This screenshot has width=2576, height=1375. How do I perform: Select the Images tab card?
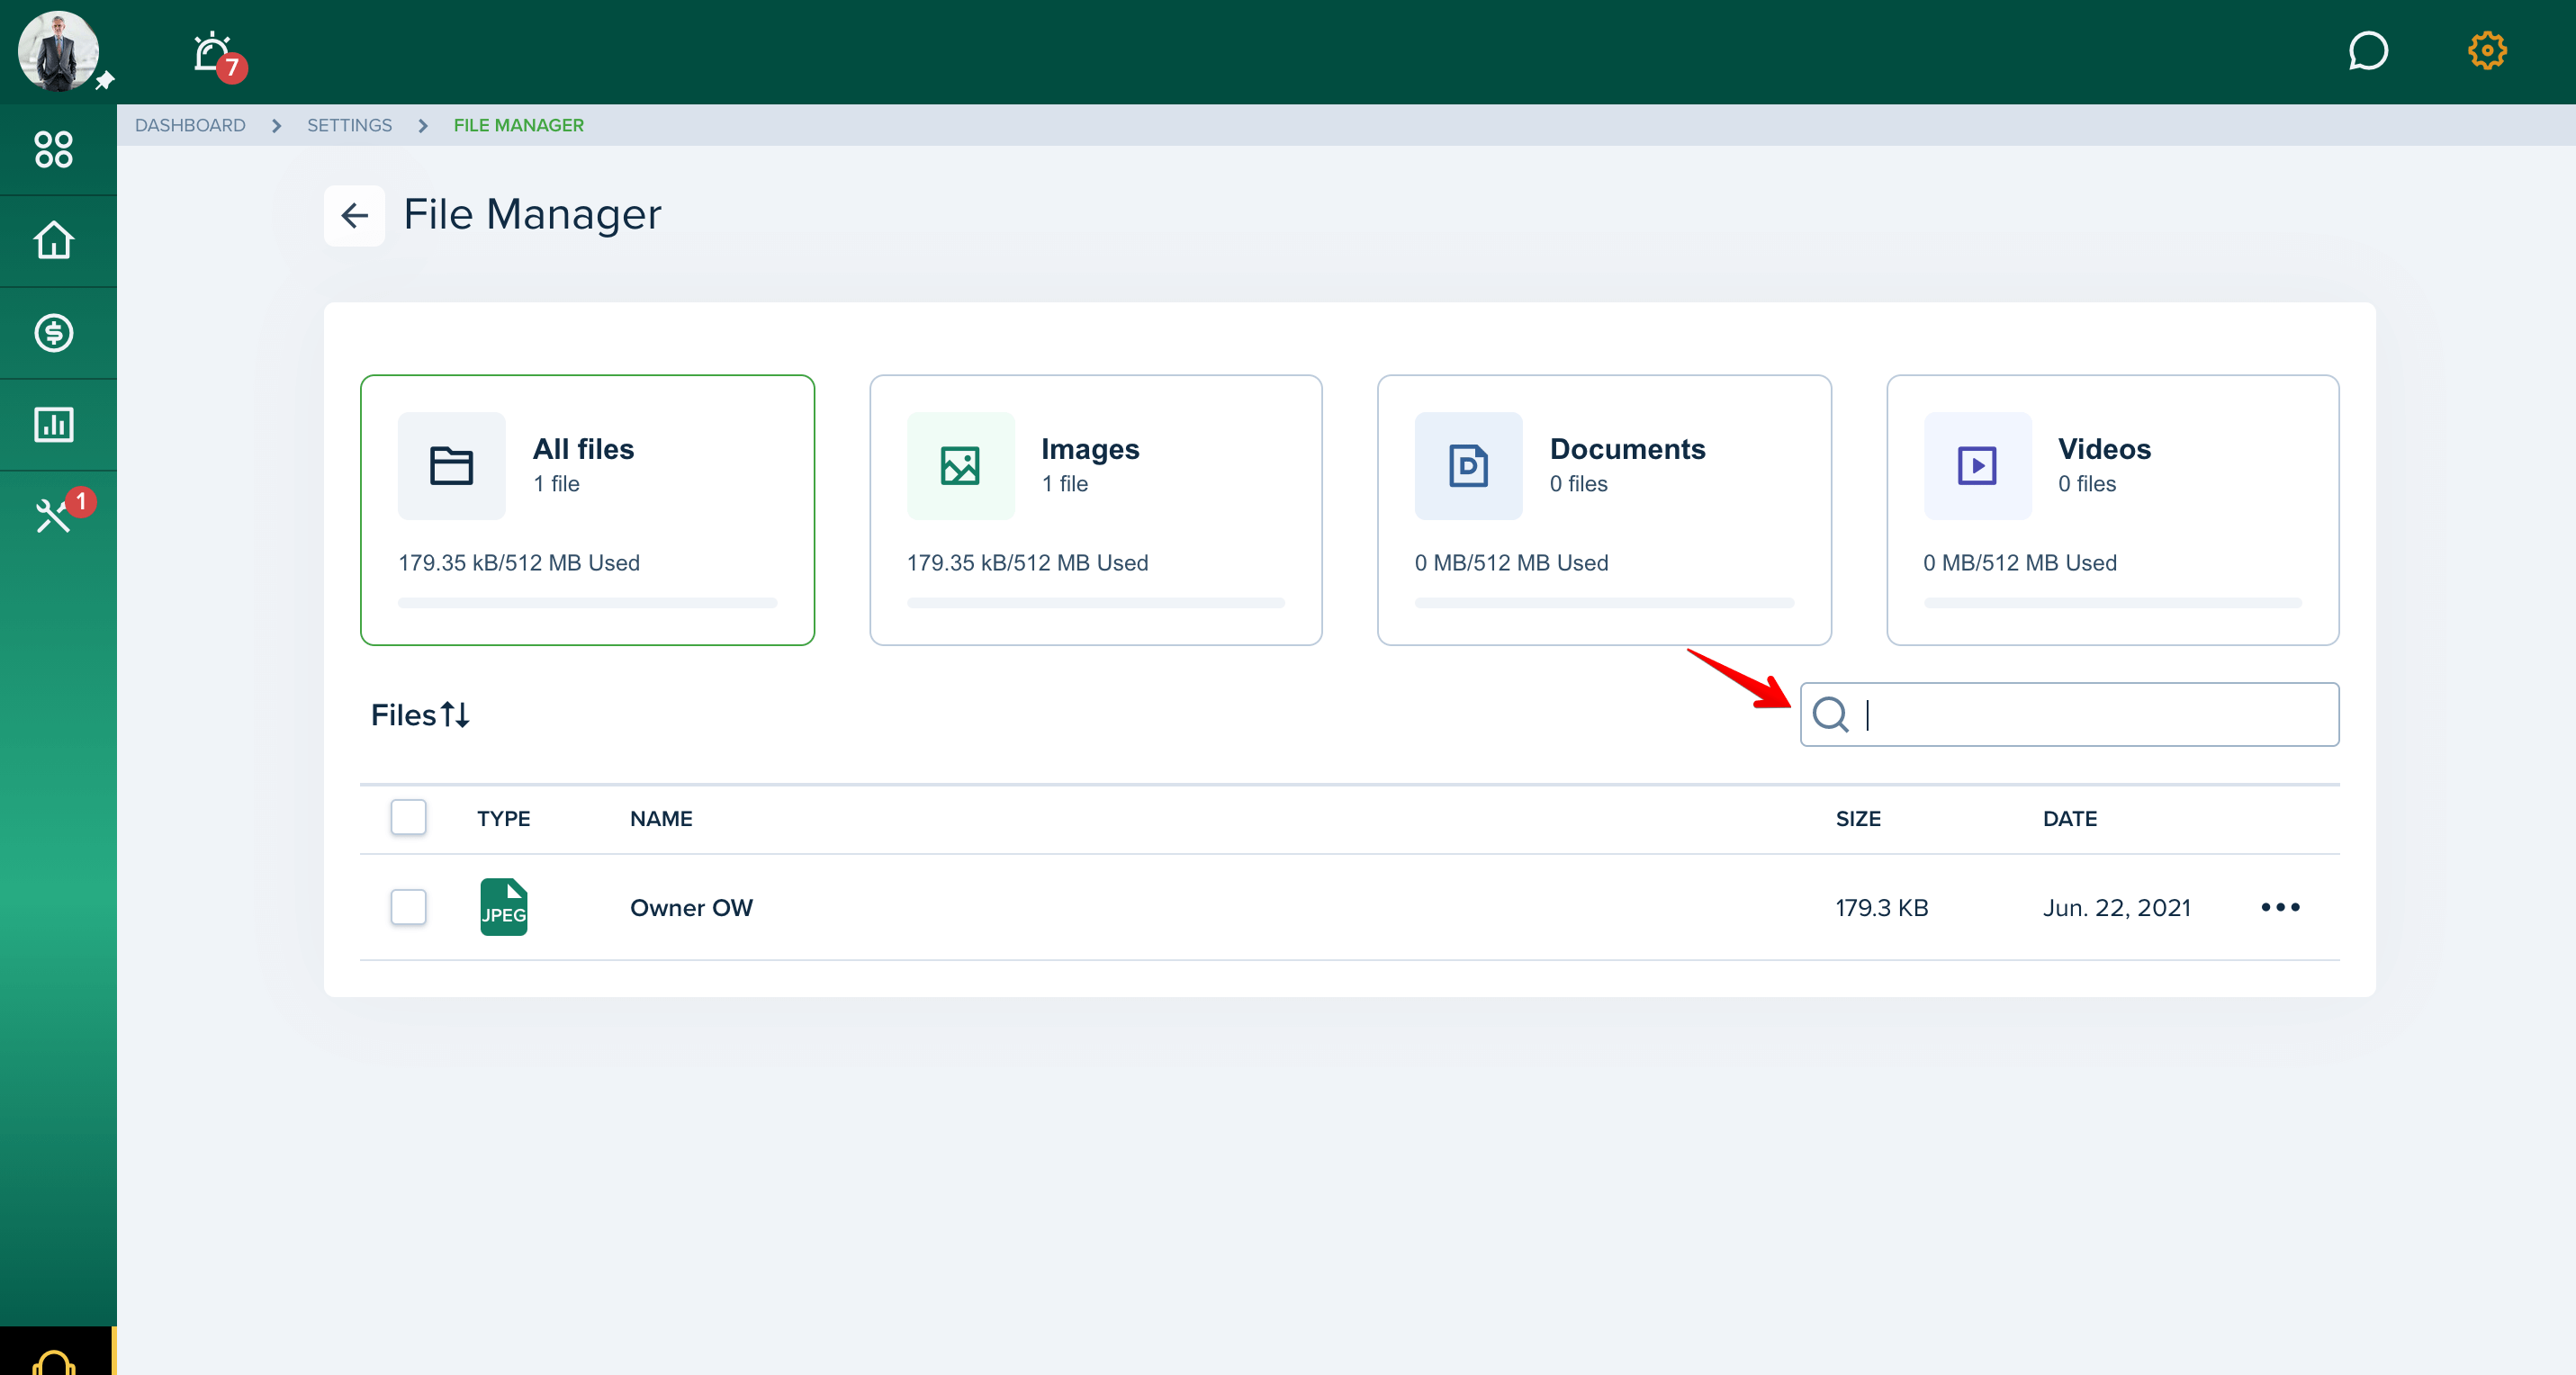coord(1096,510)
